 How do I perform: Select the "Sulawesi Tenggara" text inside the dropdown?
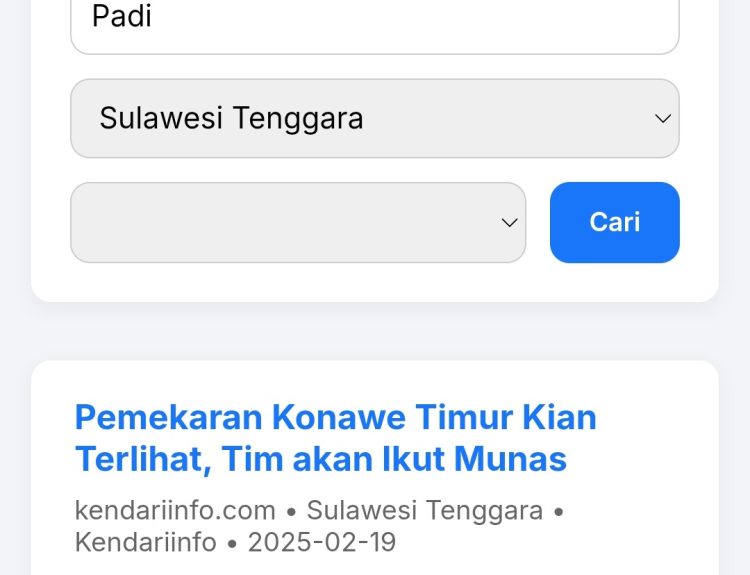click(231, 118)
